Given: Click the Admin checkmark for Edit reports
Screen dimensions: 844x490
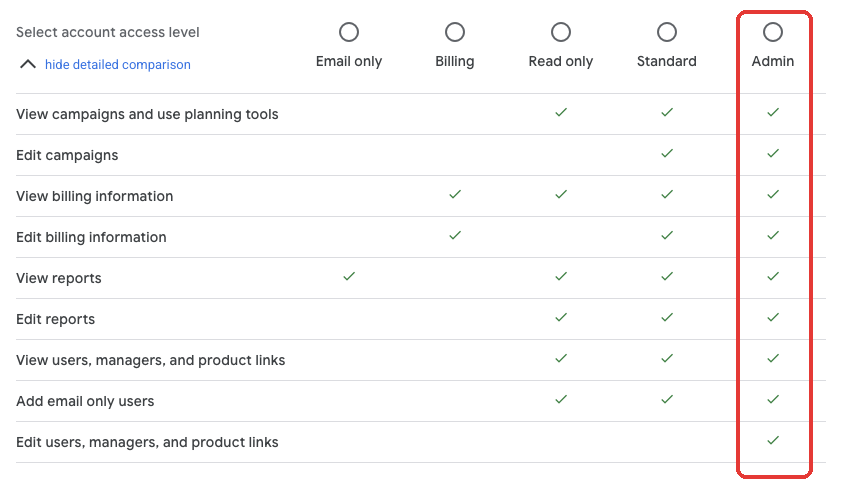Looking at the screenshot, I should pyautogui.click(x=773, y=317).
